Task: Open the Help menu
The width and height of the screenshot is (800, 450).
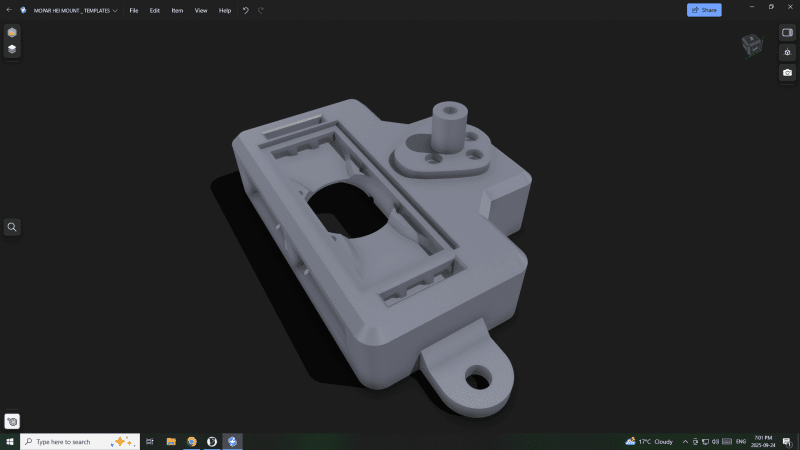Action: (225, 10)
